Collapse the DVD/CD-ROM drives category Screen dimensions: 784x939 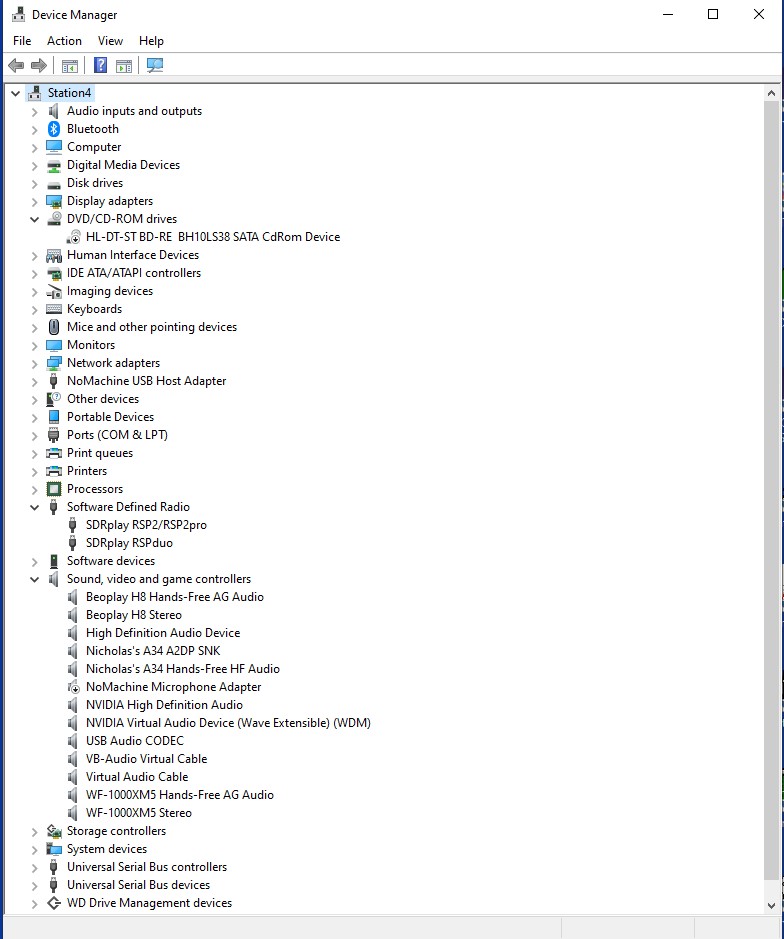(x=34, y=220)
